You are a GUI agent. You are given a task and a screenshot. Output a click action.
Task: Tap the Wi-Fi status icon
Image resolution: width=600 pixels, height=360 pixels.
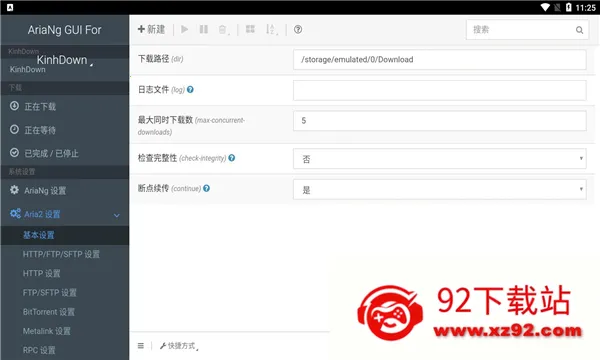pyautogui.click(x=545, y=7)
